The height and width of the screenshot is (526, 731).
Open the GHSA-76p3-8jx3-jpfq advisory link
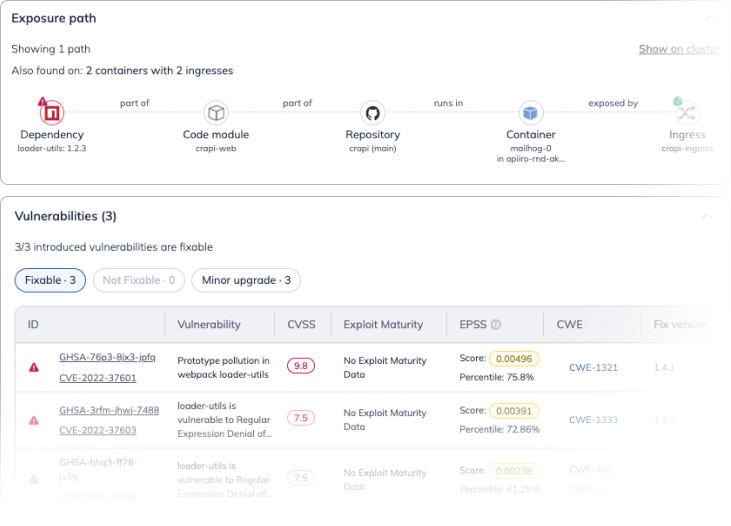(107, 357)
